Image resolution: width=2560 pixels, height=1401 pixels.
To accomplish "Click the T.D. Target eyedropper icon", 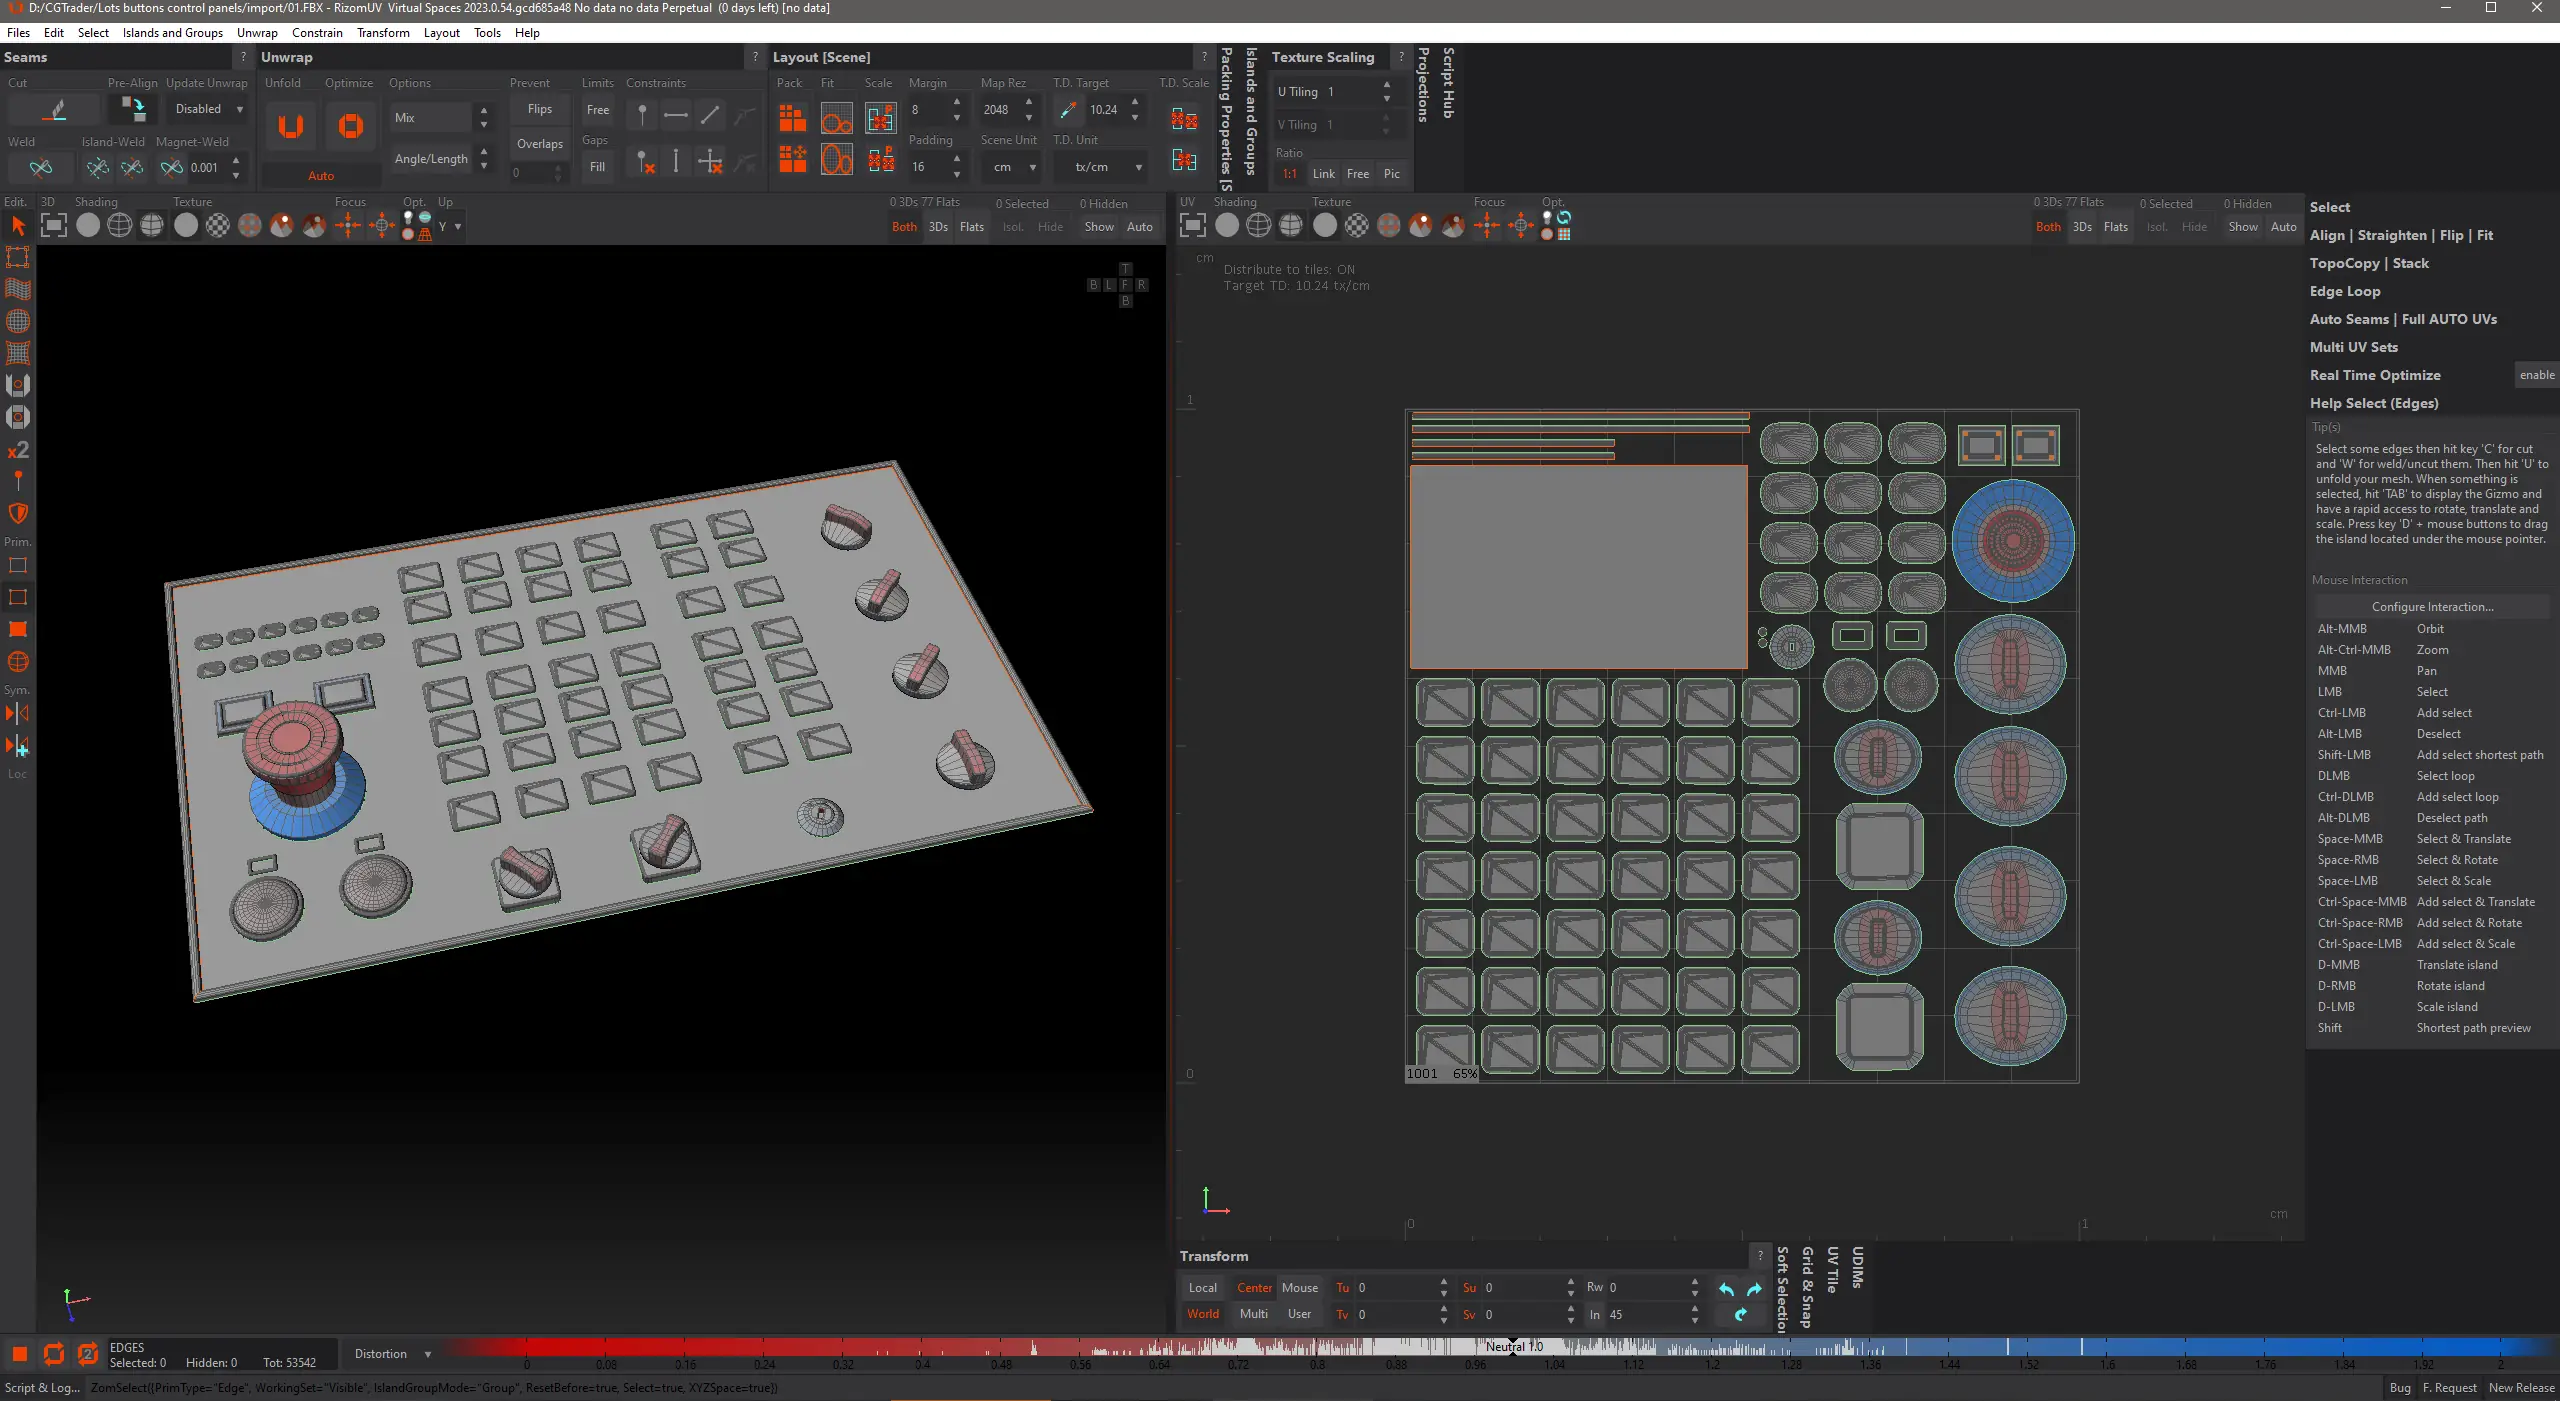I will [x=1068, y=110].
